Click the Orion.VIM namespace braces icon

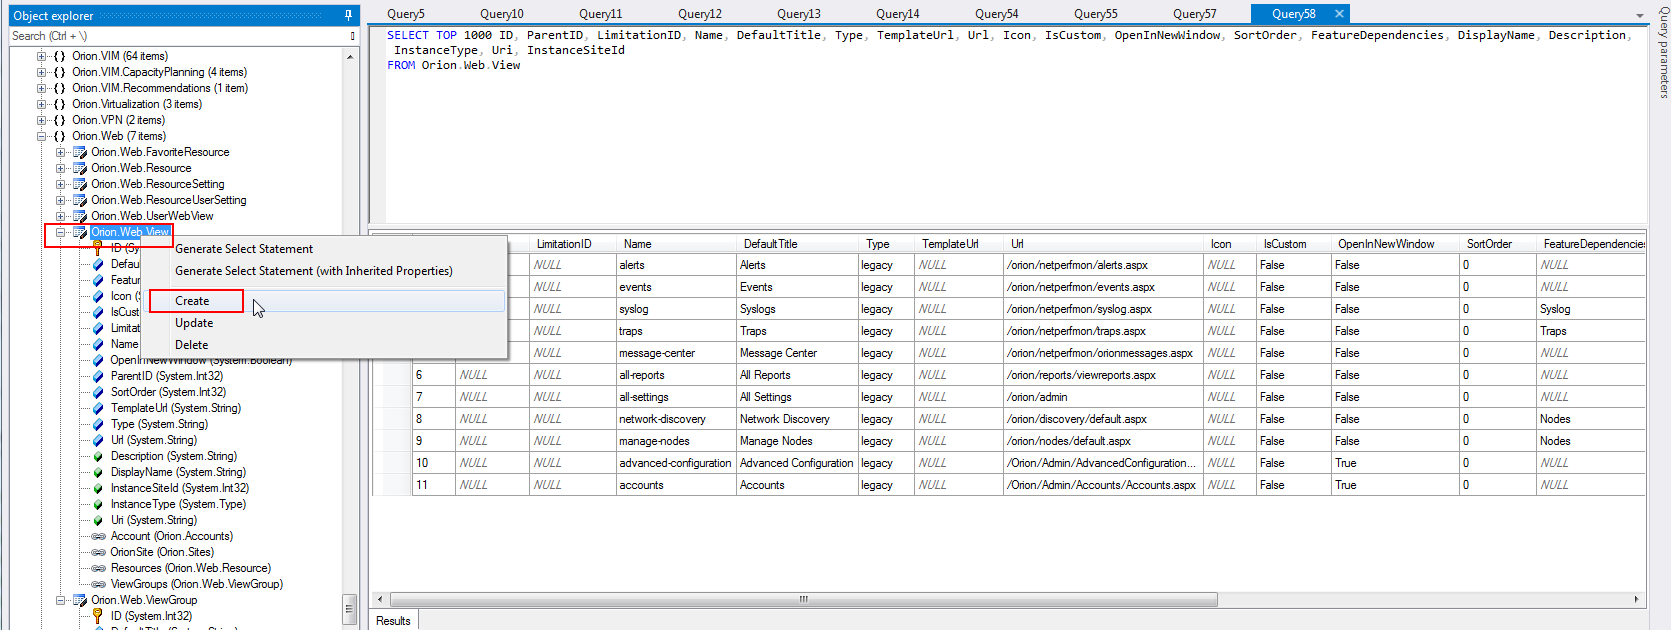click(x=60, y=56)
